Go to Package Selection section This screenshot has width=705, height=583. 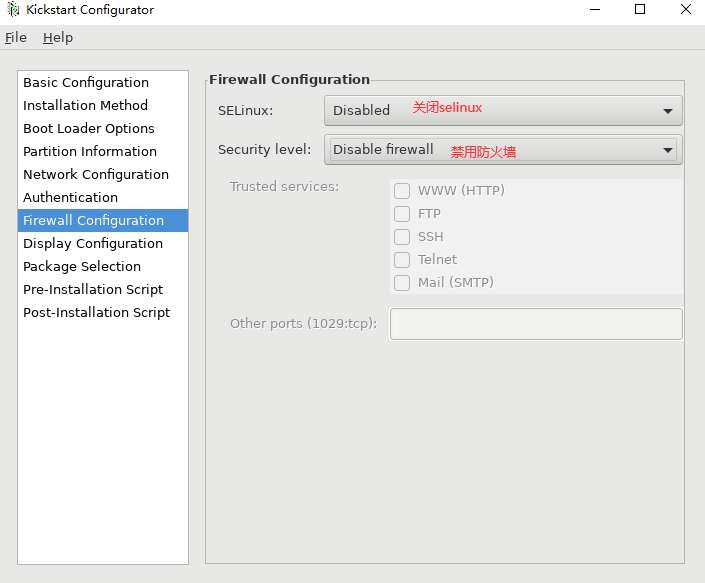click(103, 267)
